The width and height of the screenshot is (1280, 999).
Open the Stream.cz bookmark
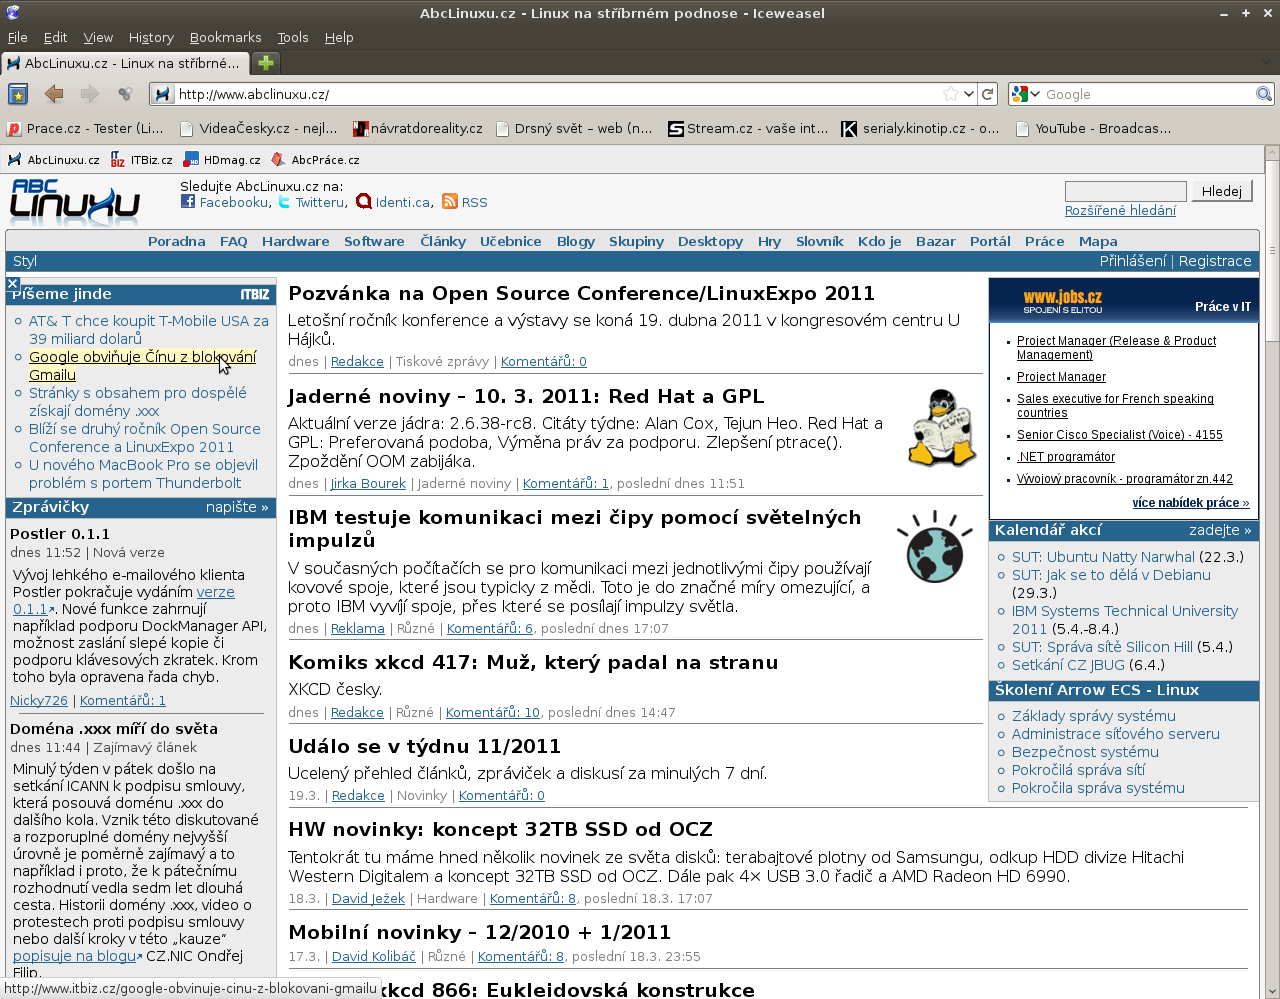tap(748, 129)
